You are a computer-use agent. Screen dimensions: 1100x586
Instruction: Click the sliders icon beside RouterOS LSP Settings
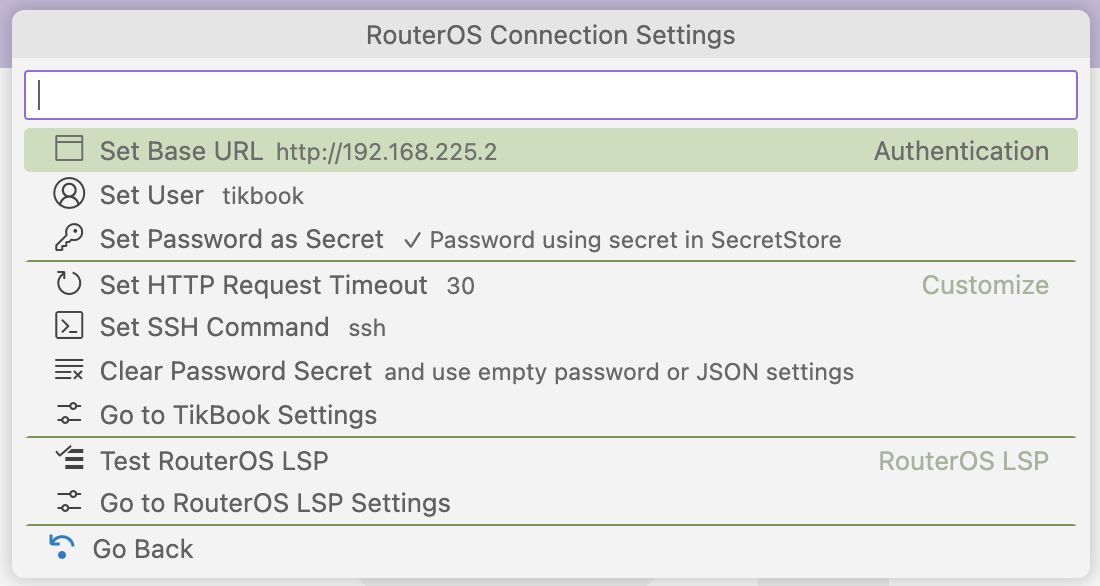pyautogui.click(x=69, y=502)
